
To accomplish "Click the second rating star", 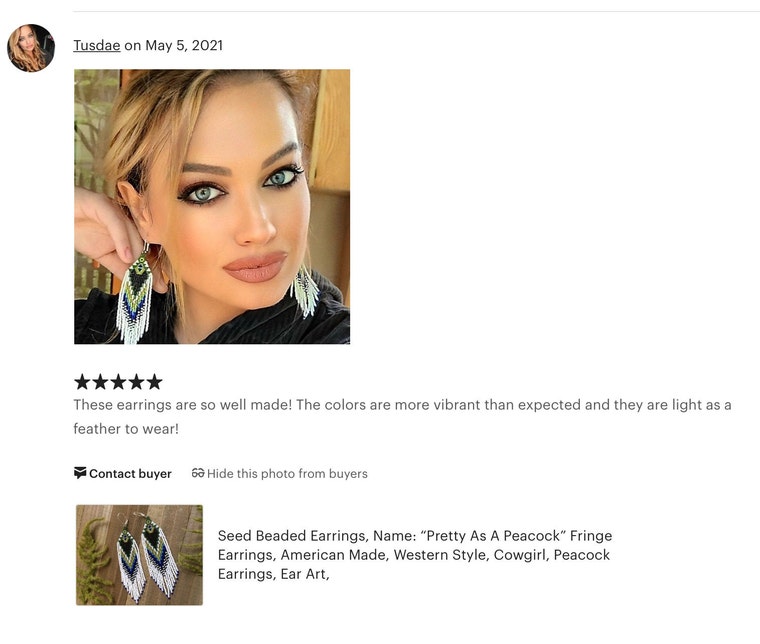I will point(100,382).
